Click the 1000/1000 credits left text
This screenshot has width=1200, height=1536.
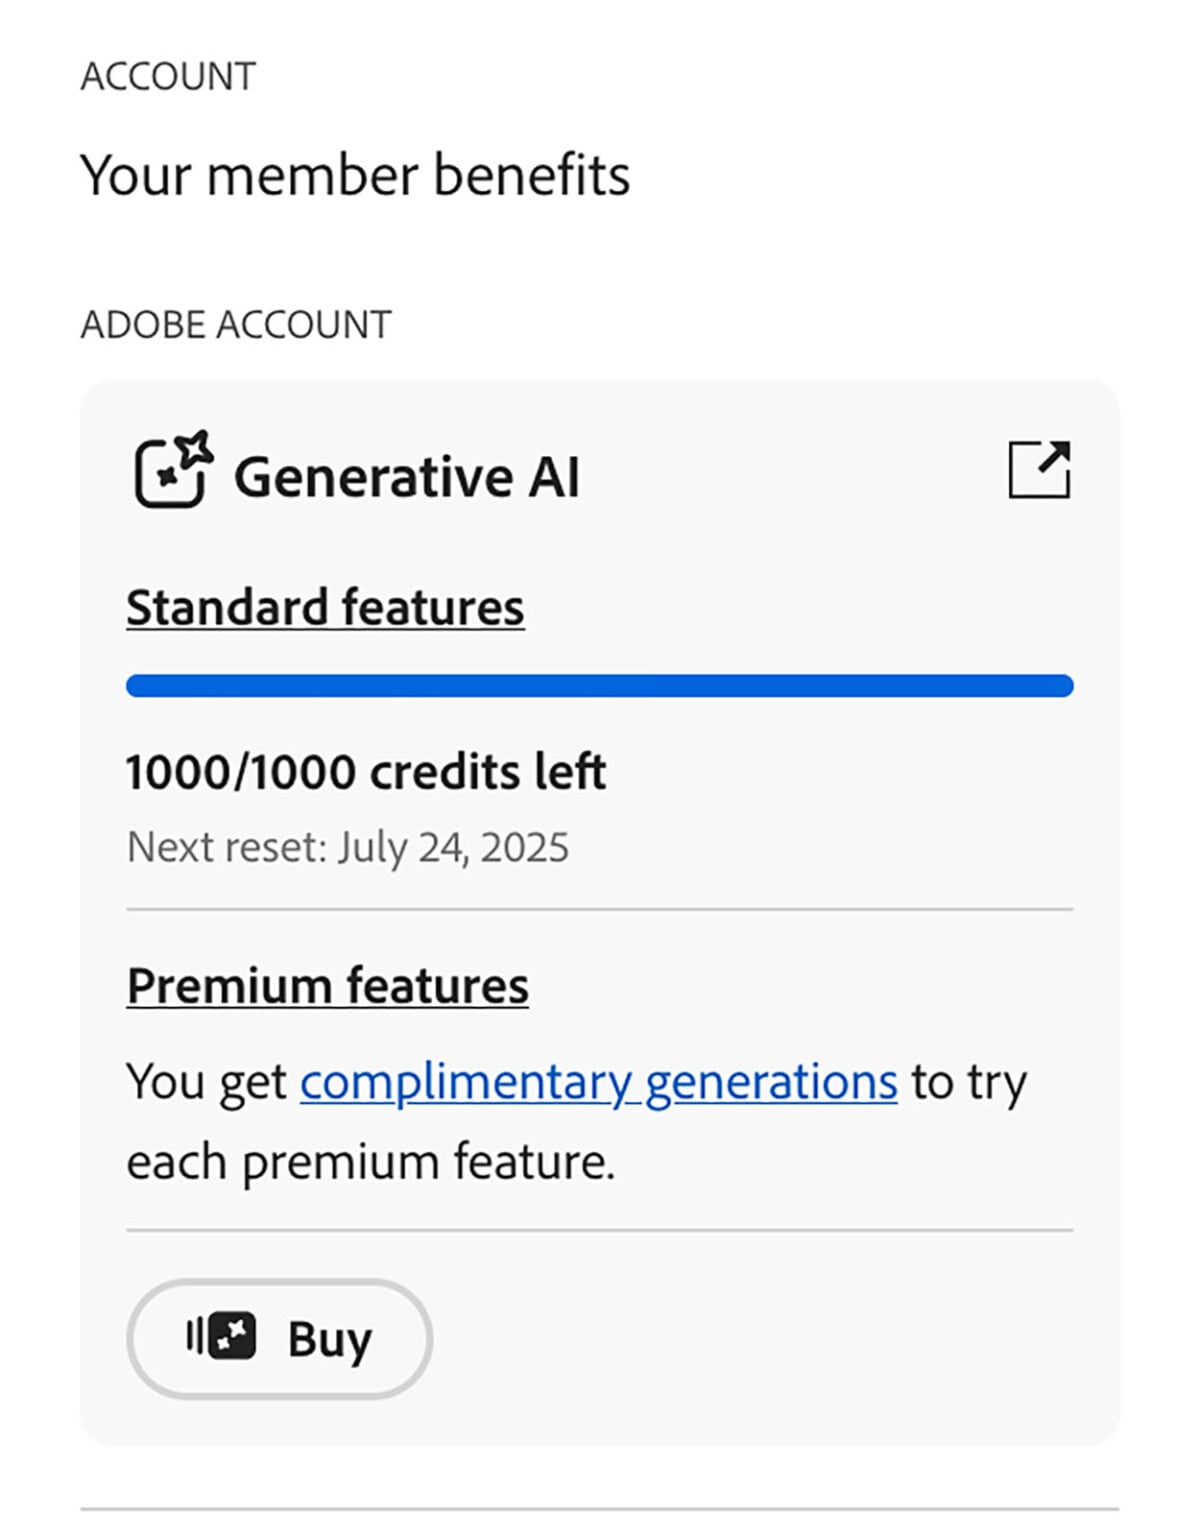tap(366, 770)
